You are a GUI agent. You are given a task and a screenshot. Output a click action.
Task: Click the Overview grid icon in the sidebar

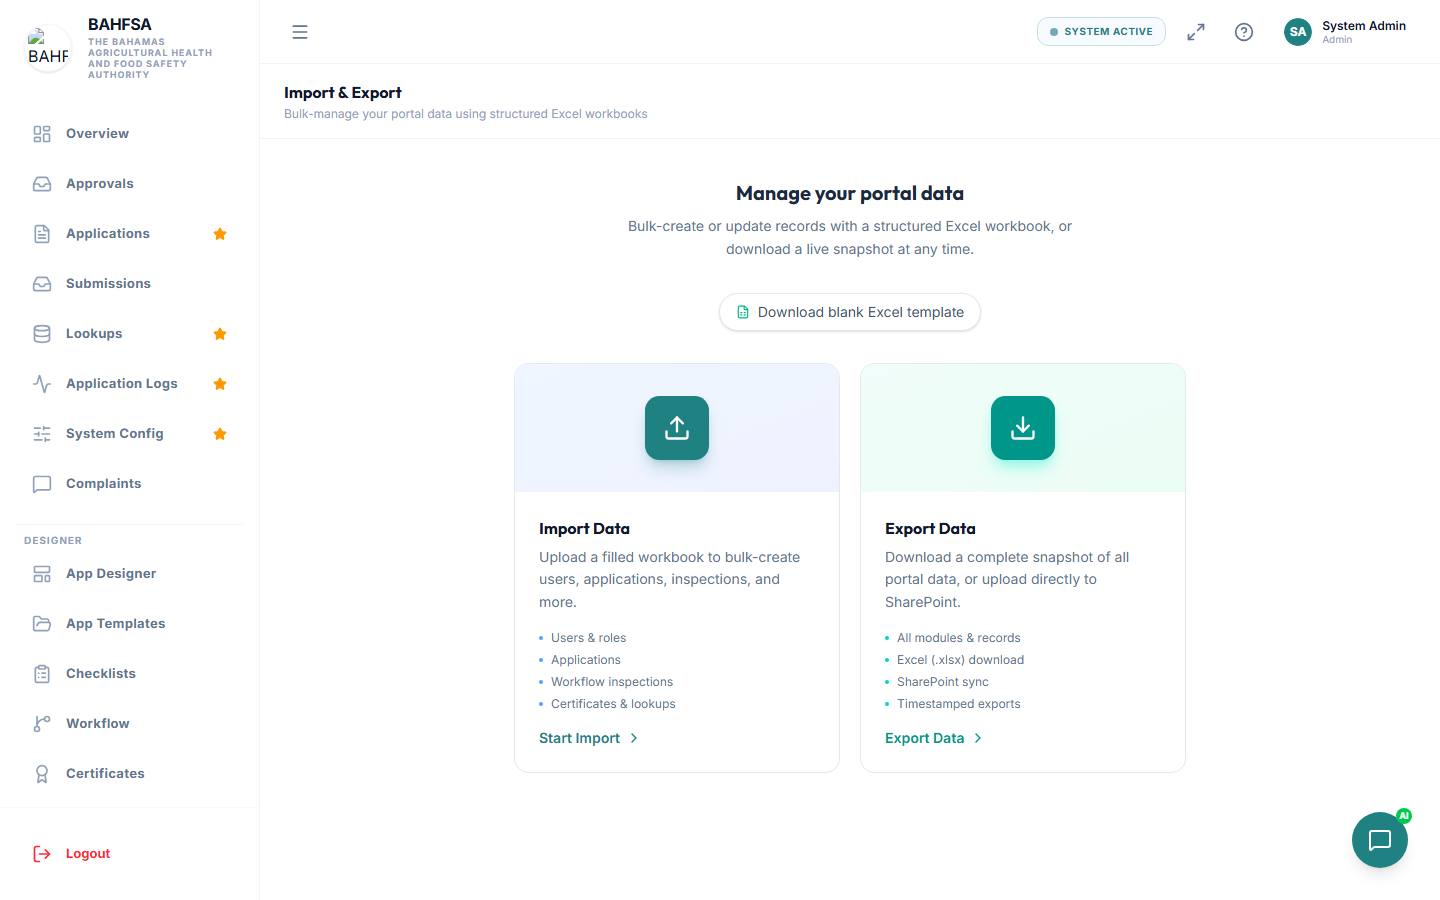[x=42, y=134]
